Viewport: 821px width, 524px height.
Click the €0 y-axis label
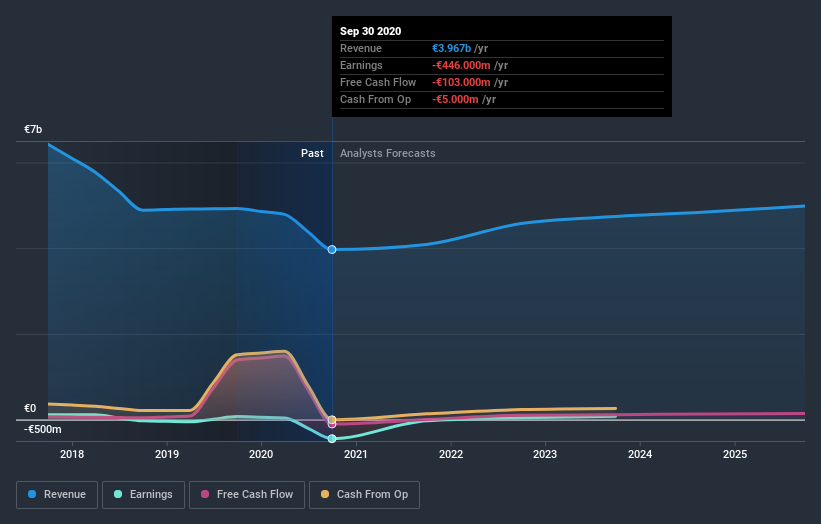[30, 408]
